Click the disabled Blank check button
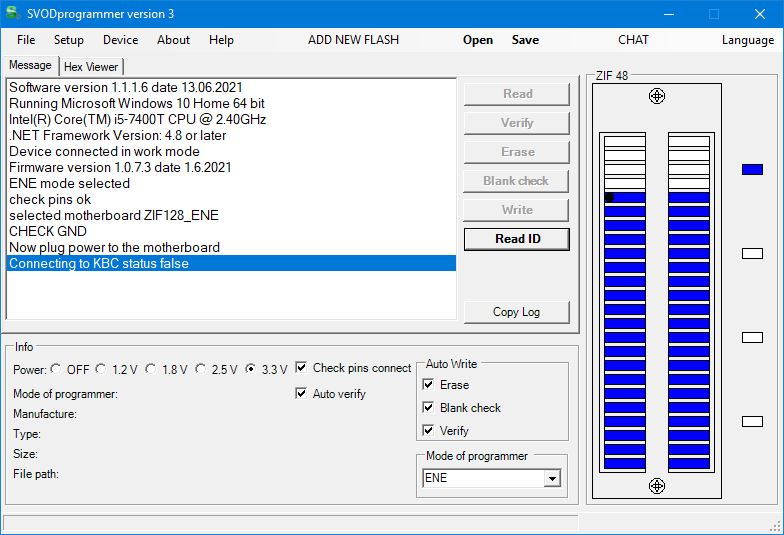784x535 pixels. [516, 181]
